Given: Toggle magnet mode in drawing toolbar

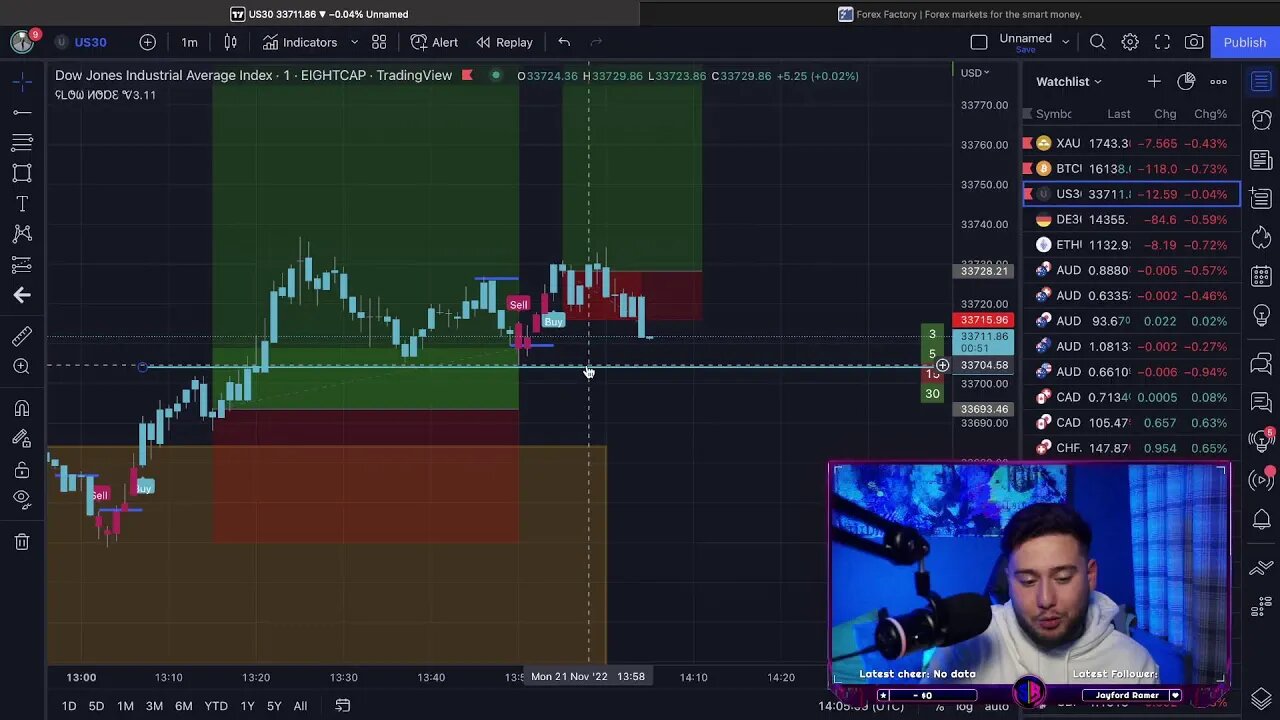Looking at the screenshot, I should click(x=22, y=408).
